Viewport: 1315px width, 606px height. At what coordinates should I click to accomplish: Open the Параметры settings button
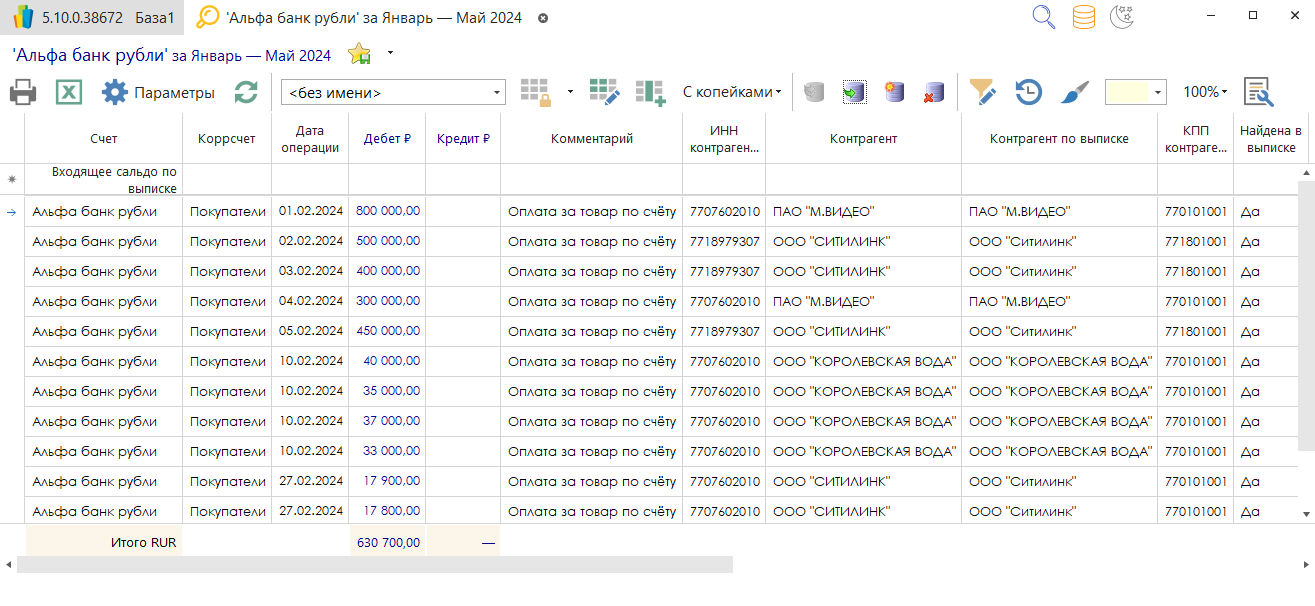pos(159,93)
